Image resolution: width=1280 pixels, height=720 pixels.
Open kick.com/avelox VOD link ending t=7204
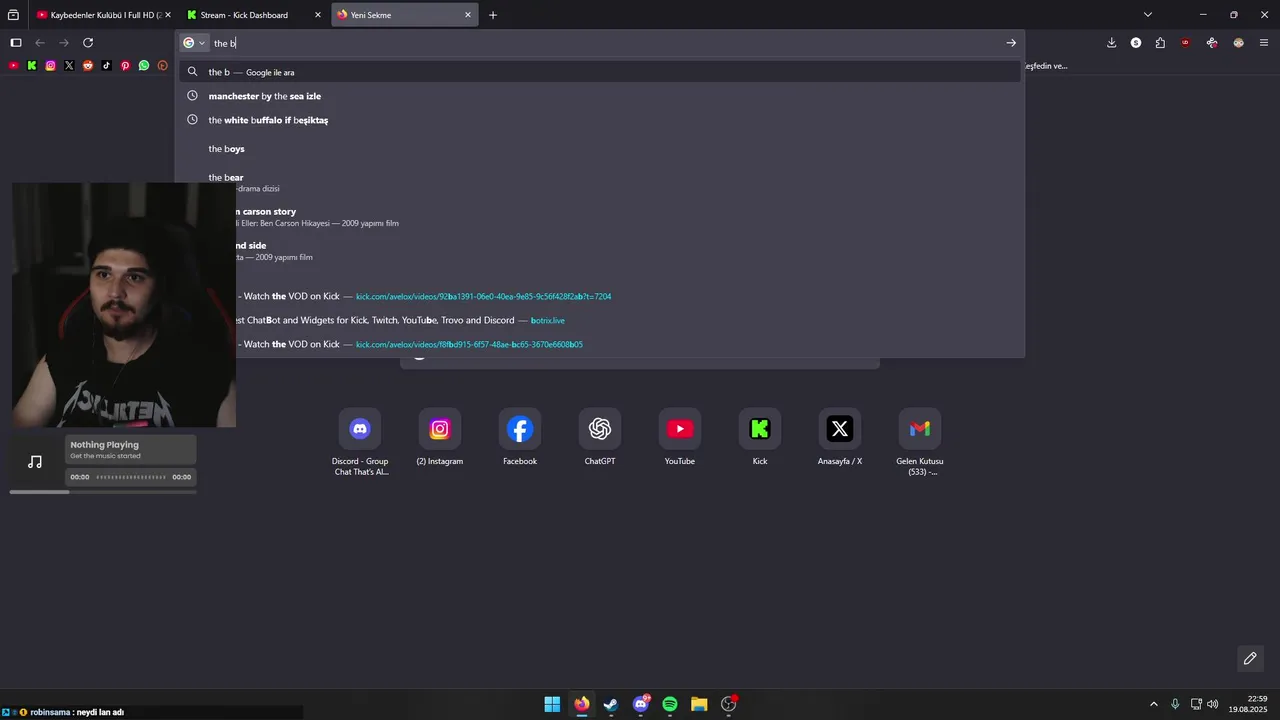483,297
